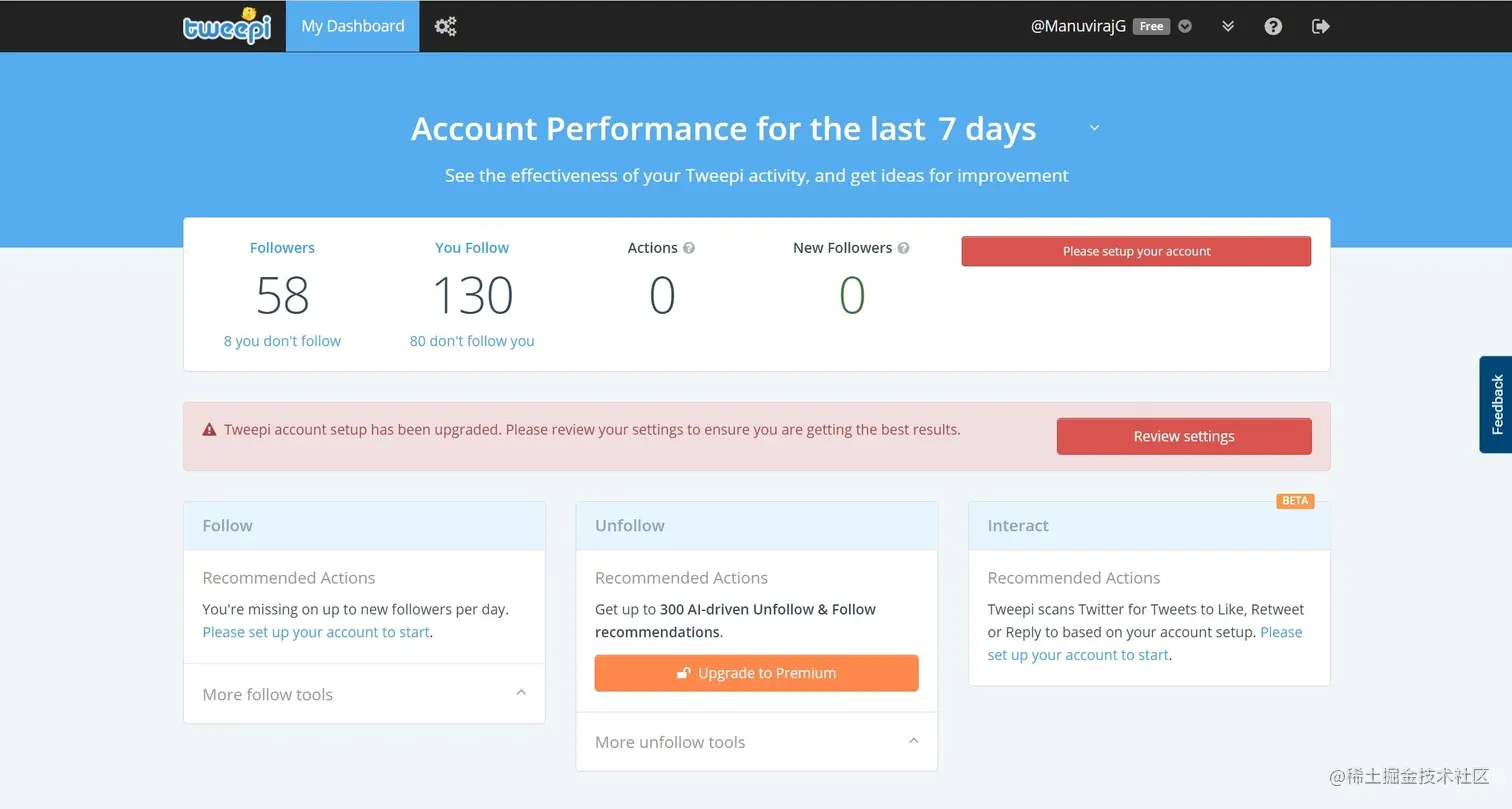
Task: Open the Feedback side tab
Action: pos(1496,404)
